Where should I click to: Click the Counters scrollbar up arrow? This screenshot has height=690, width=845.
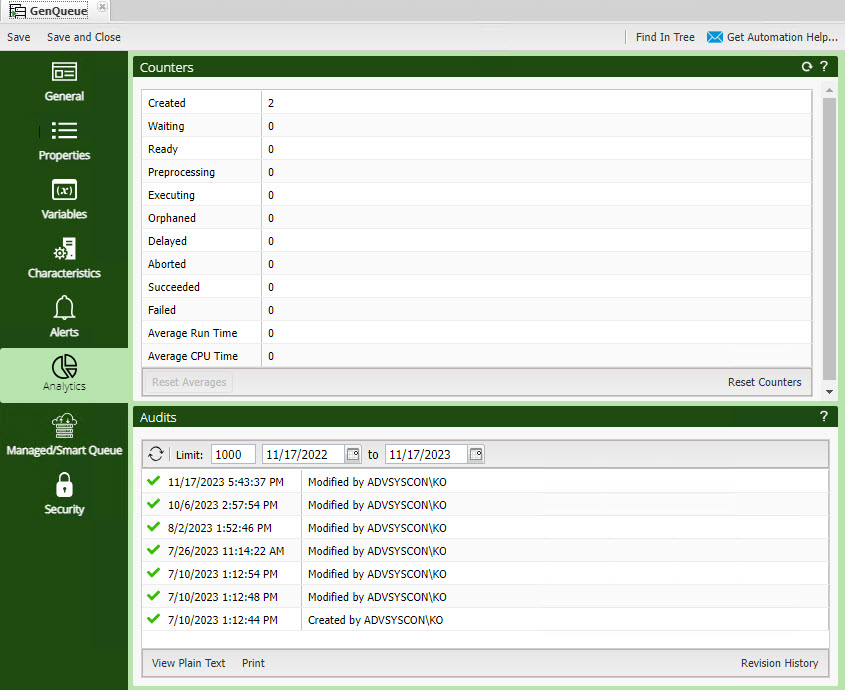pyautogui.click(x=829, y=90)
